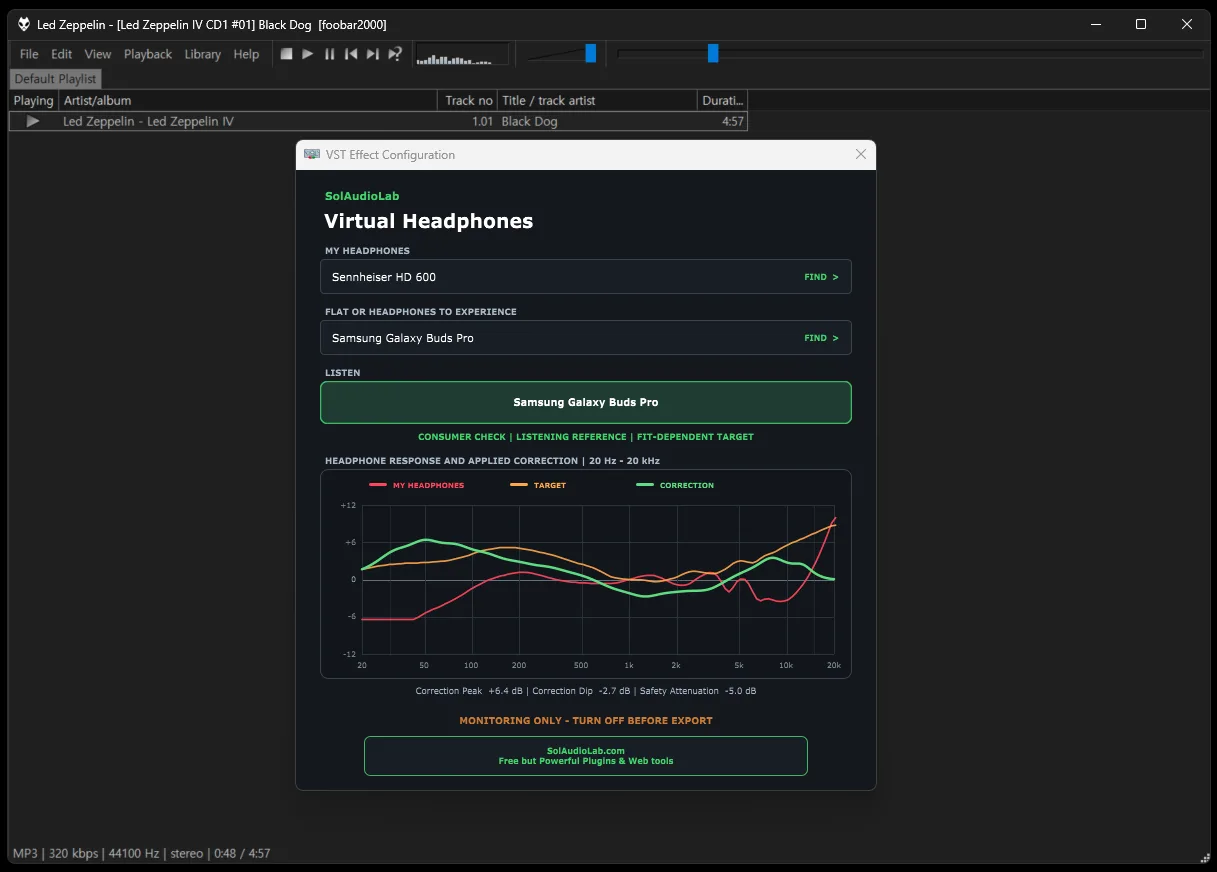1217x872 pixels.
Task: Close the VST Effect Configuration dialog
Action: 861,154
